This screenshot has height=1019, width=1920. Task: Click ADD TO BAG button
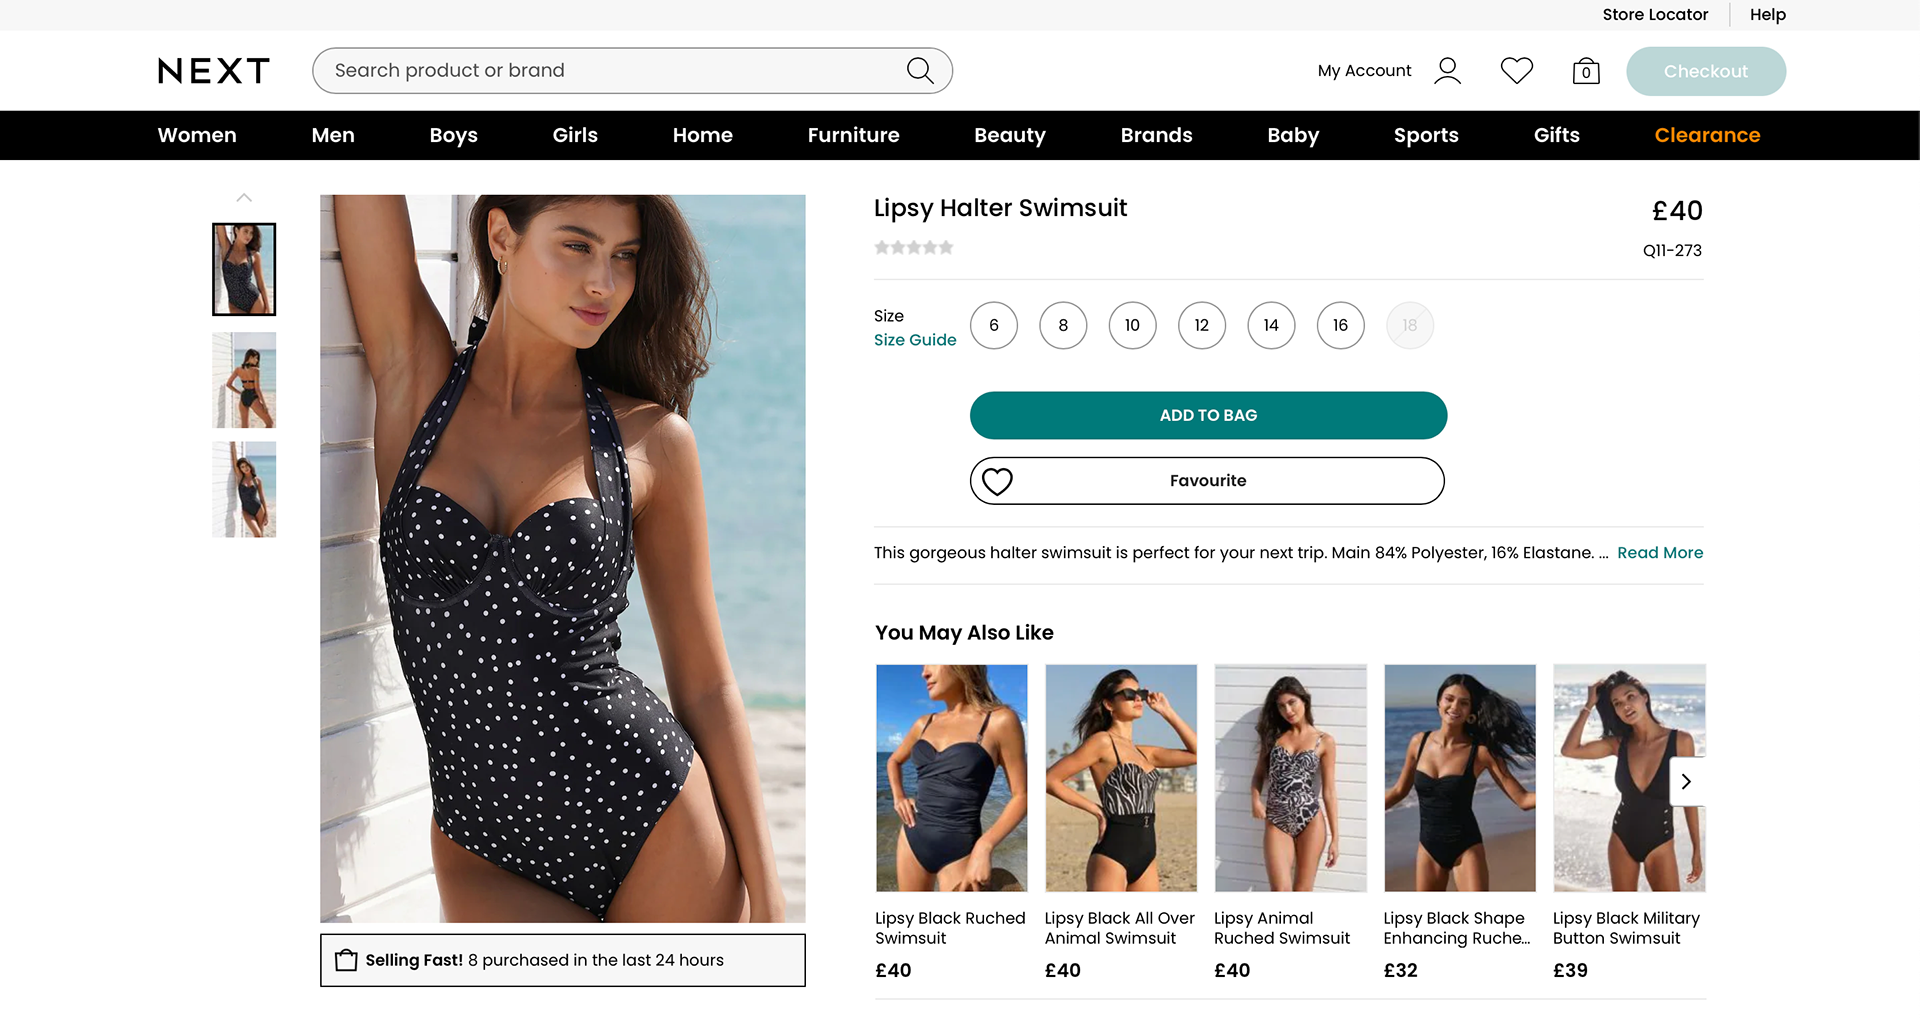click(1208, 415)
